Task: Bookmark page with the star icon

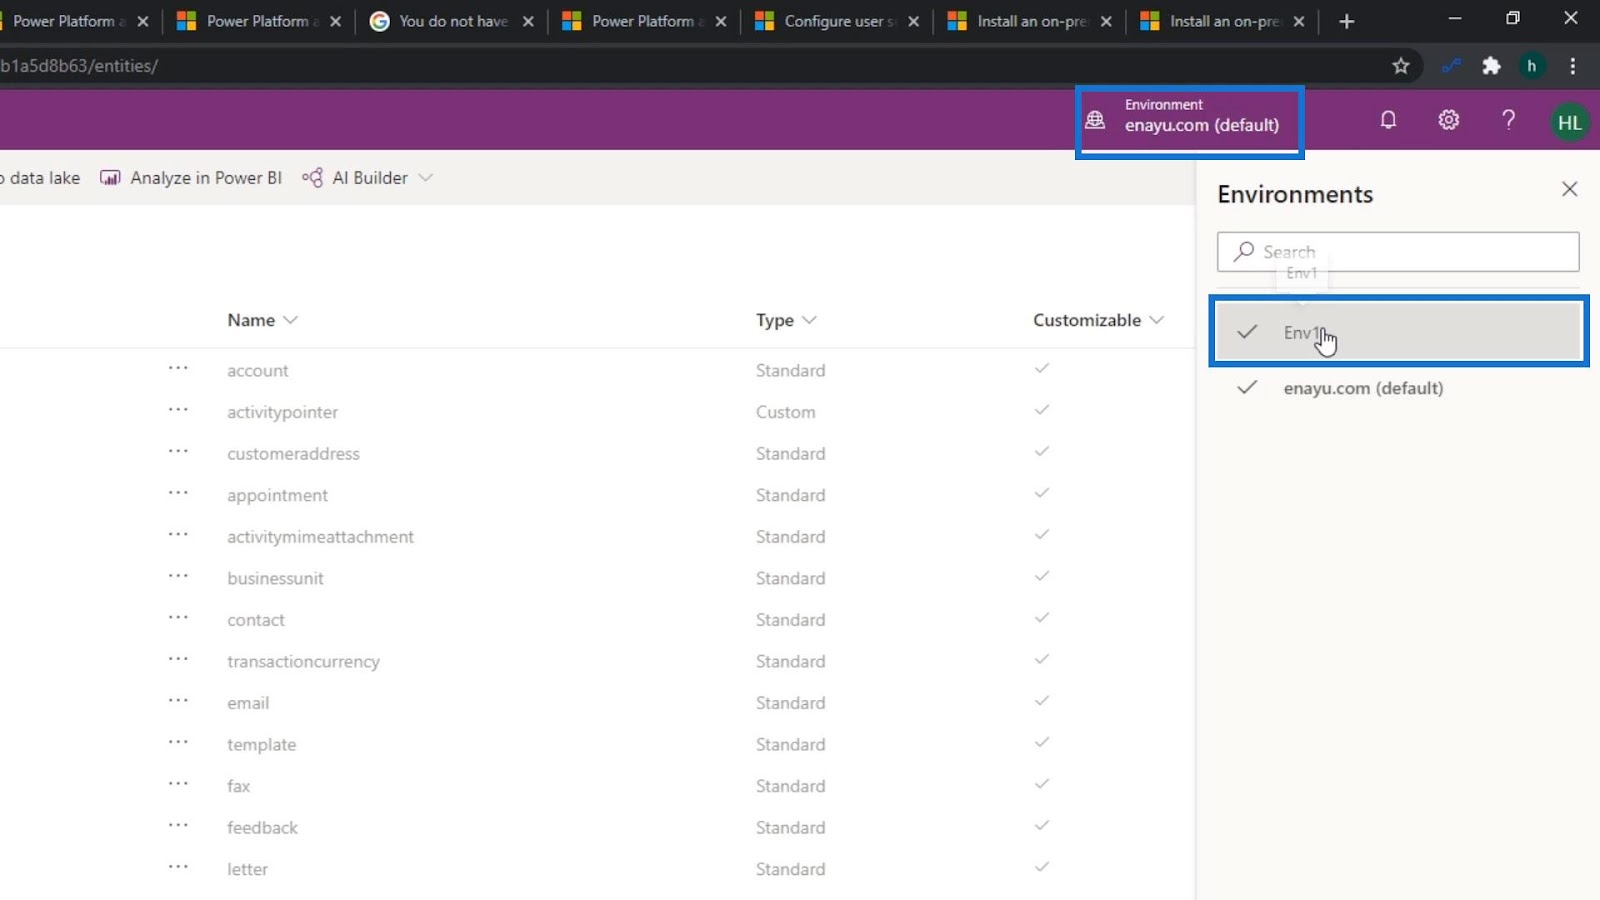Action: 1400,66
